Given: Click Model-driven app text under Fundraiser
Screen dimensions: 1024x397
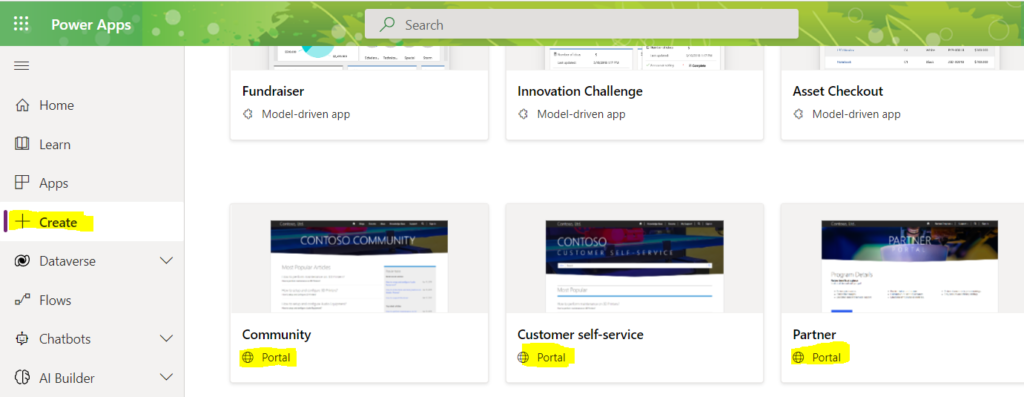Looking at the screenshot, I should coord(306,114).
